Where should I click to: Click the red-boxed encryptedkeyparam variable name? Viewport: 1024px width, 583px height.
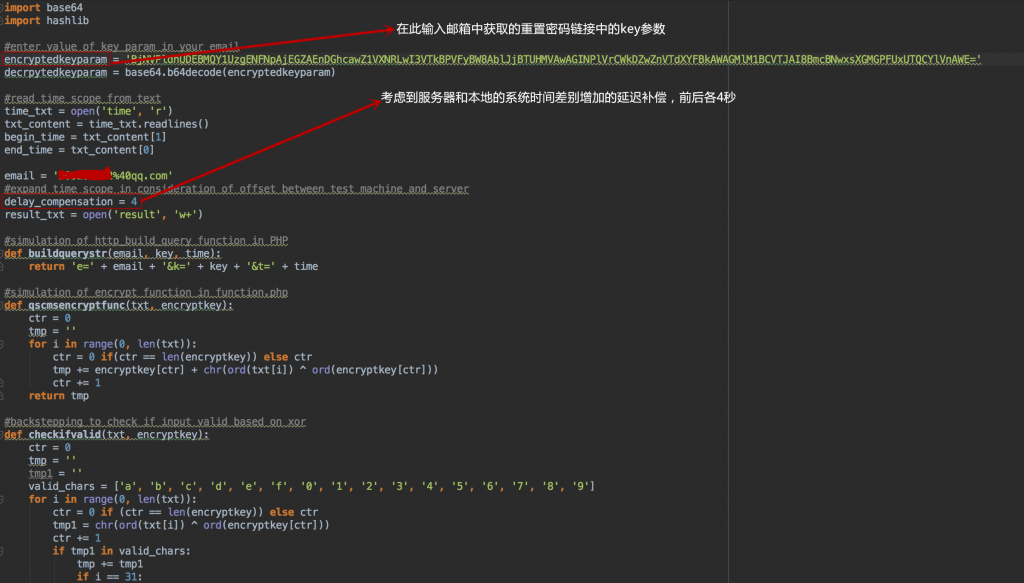(x=56, y=60)
